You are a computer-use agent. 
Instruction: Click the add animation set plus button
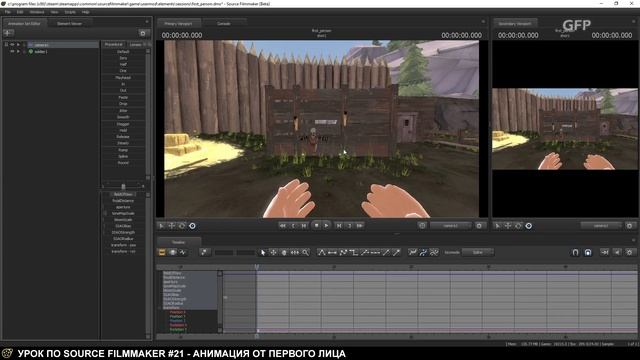[x=8, y=33]
